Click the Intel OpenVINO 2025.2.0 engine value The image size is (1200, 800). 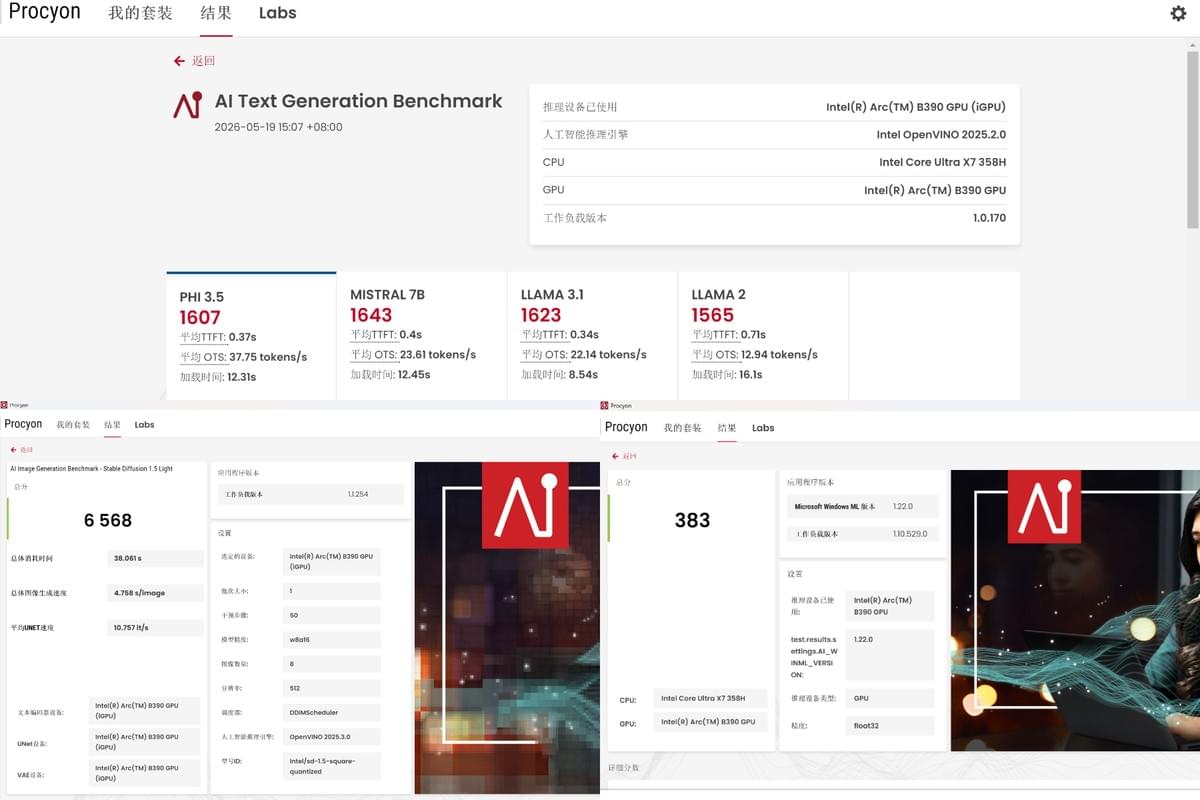coord(941,135)
